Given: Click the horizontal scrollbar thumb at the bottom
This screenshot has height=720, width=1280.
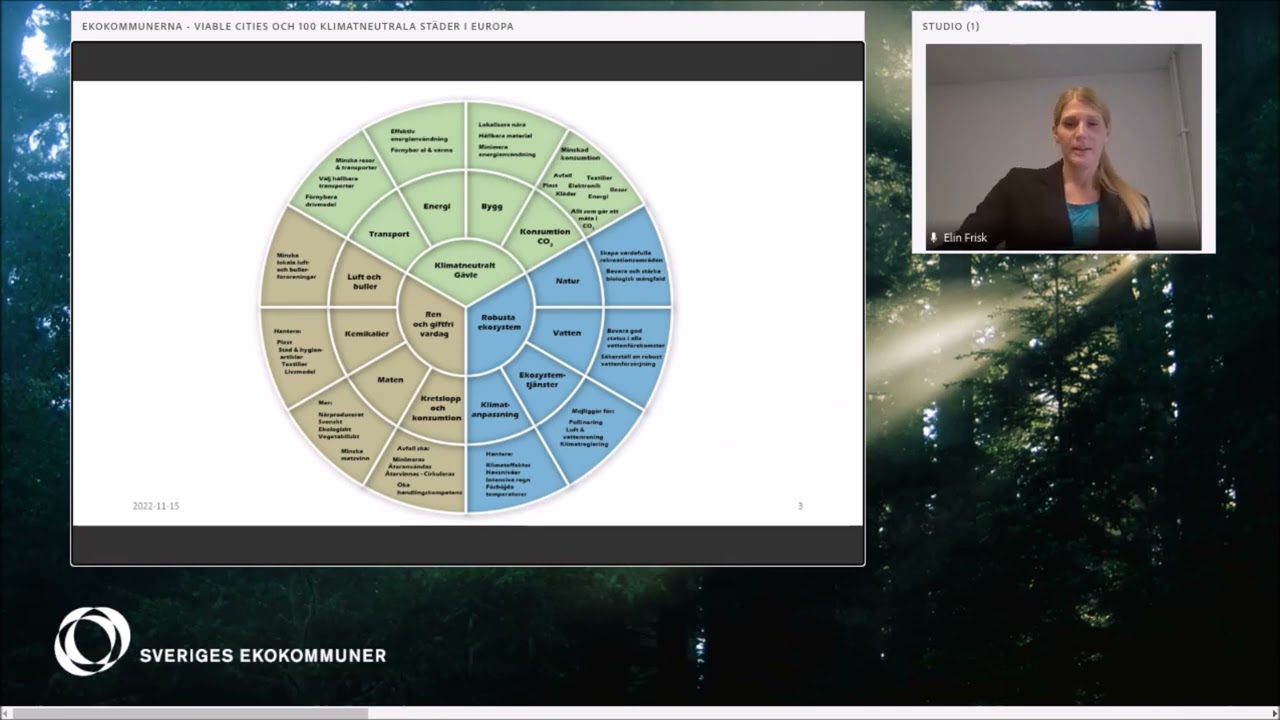Looking at the screenshot, I should tap(190, 713).
